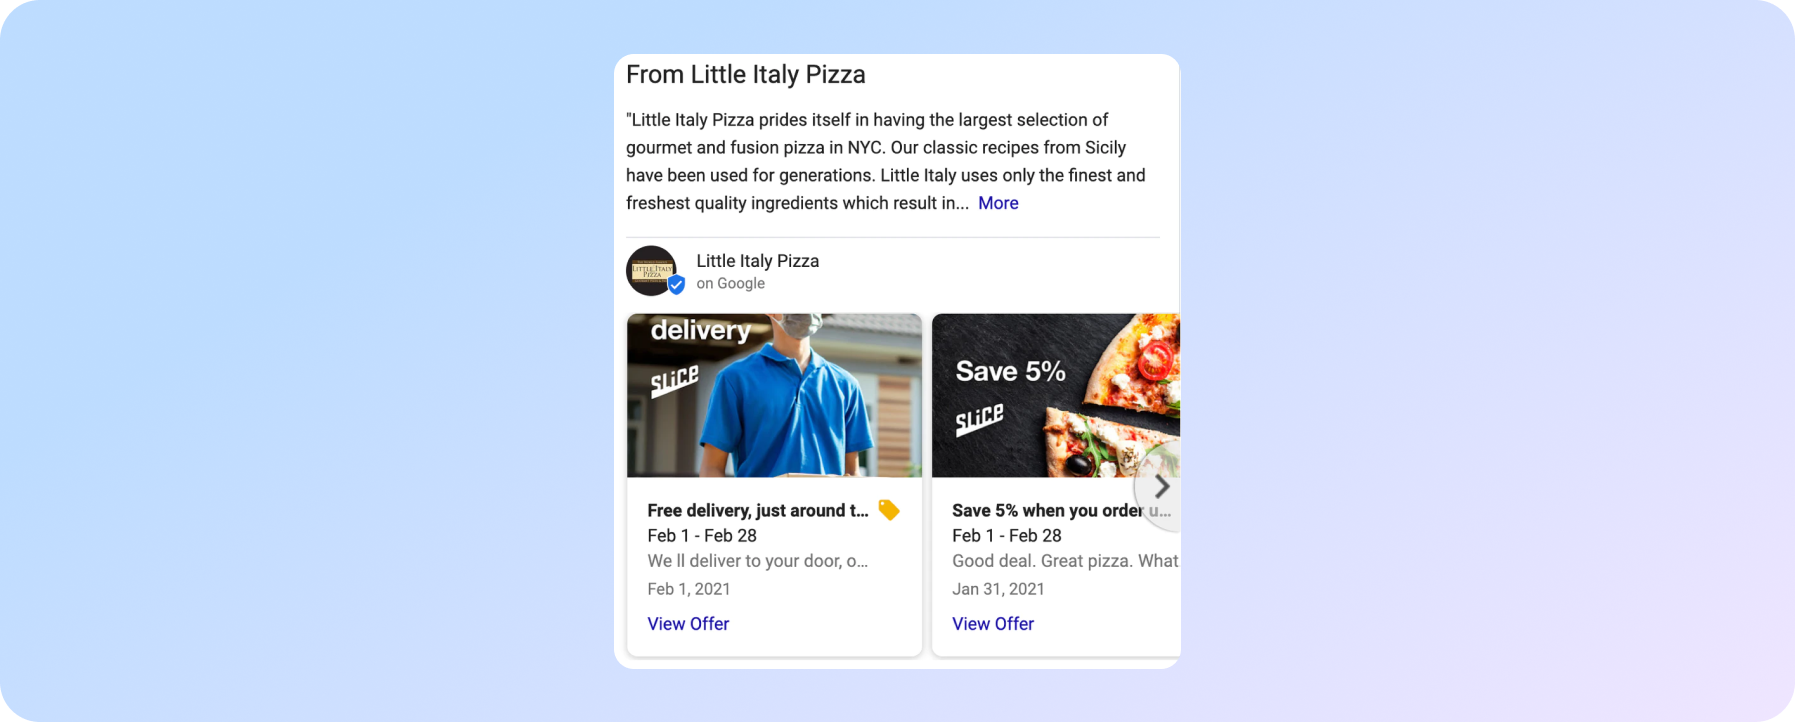This screenshot has height=722, width=1795.
Task: Expand the description with the More link
Action: point(998,203)
